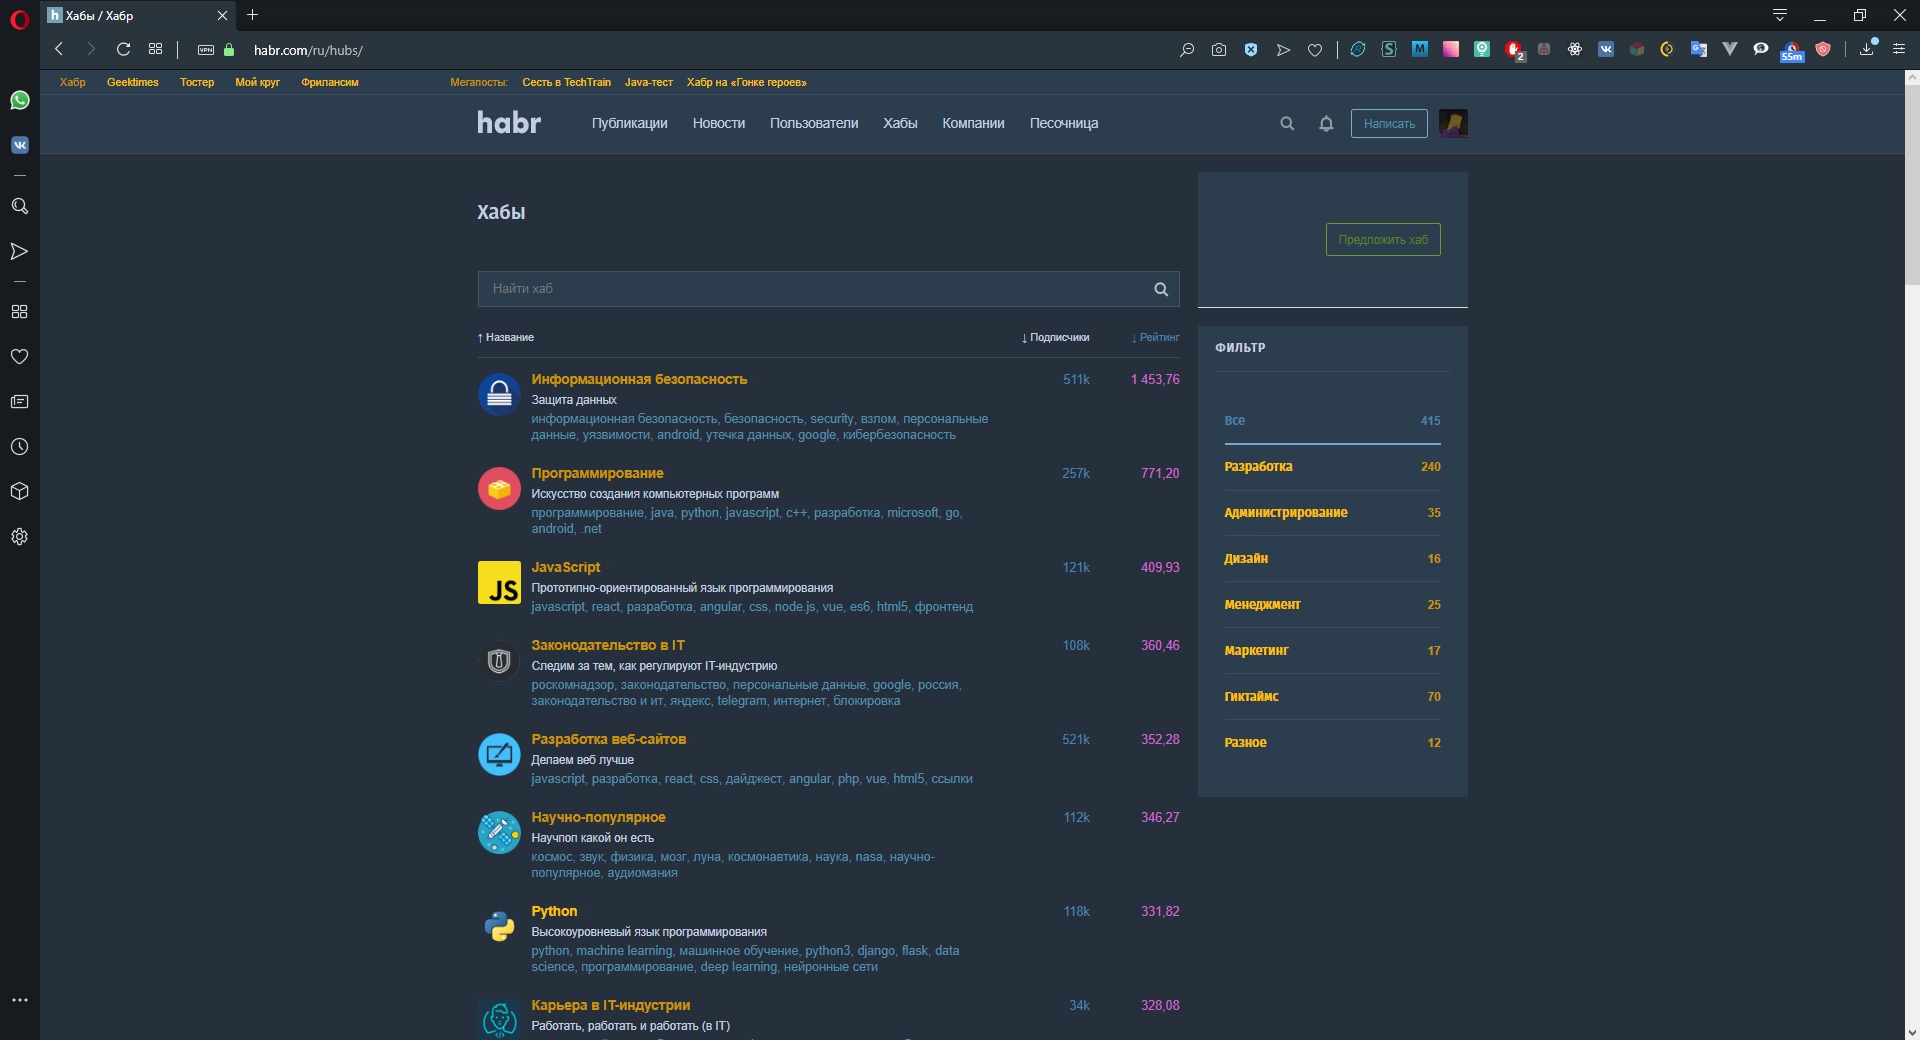Reload the current page
Viewport: 1920px width, 1040px height.
(123, 49)
